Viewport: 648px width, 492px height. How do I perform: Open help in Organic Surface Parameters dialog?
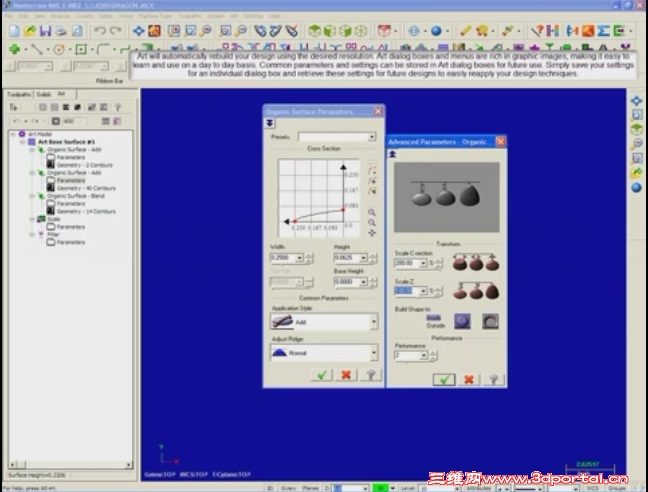371,375
